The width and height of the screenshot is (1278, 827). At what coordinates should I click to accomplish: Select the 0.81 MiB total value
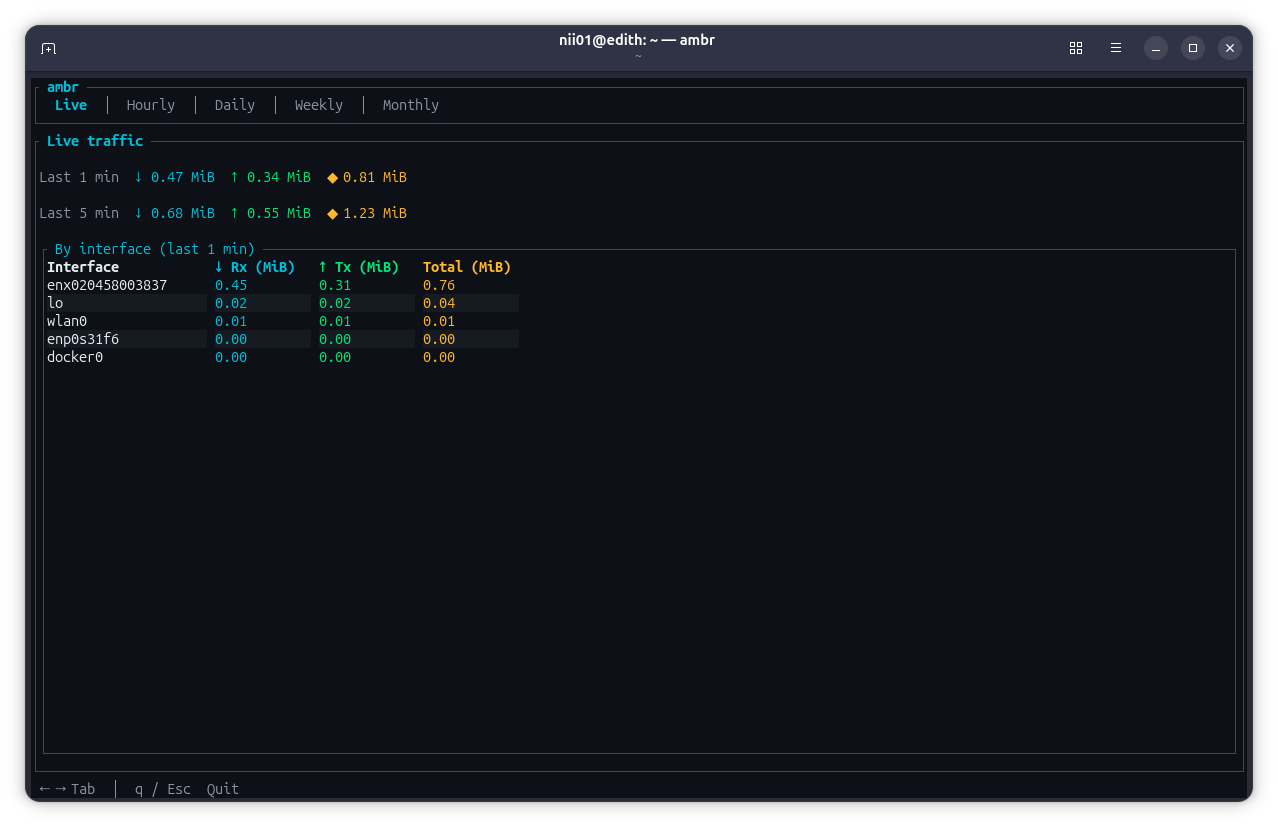[367, 177]
